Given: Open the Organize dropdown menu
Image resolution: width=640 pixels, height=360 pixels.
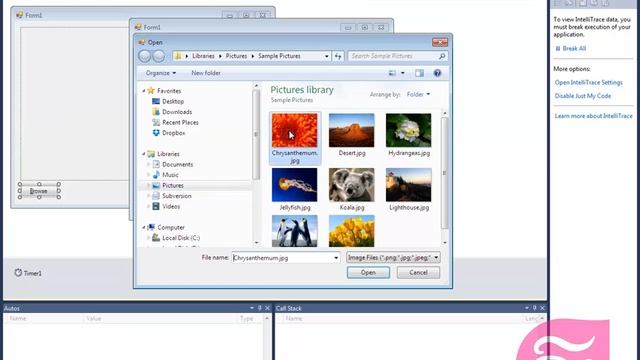Looking at the screenshot, I should 161,73.
